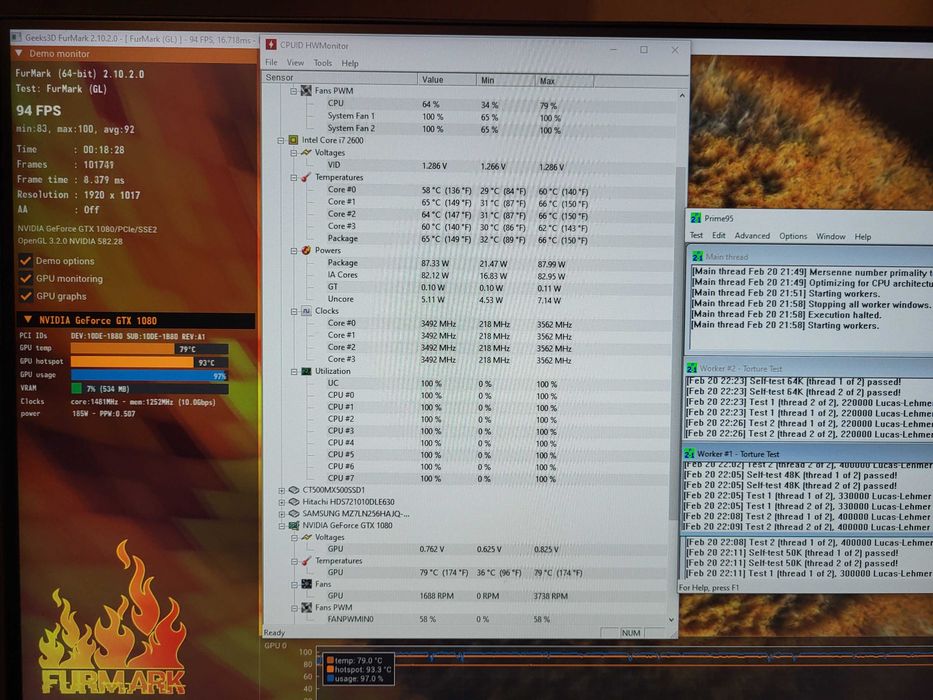Viewport: 933px width, 700px height.
Task: Click the SAMSUNG MZ7LN256HAJQ drive icon
Action: [293, 514]
